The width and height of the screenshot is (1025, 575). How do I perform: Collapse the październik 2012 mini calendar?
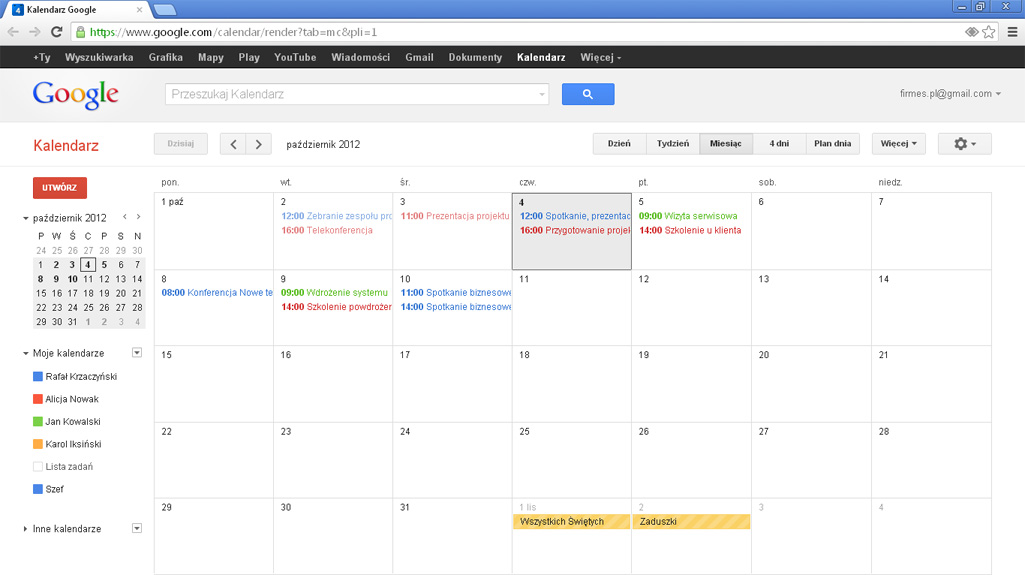(25, 218)
